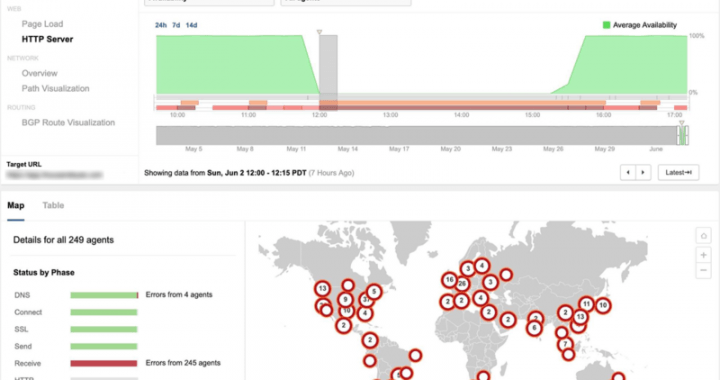Go to next time interval arrow
The image size is (720, 380).
click(643, 173)
